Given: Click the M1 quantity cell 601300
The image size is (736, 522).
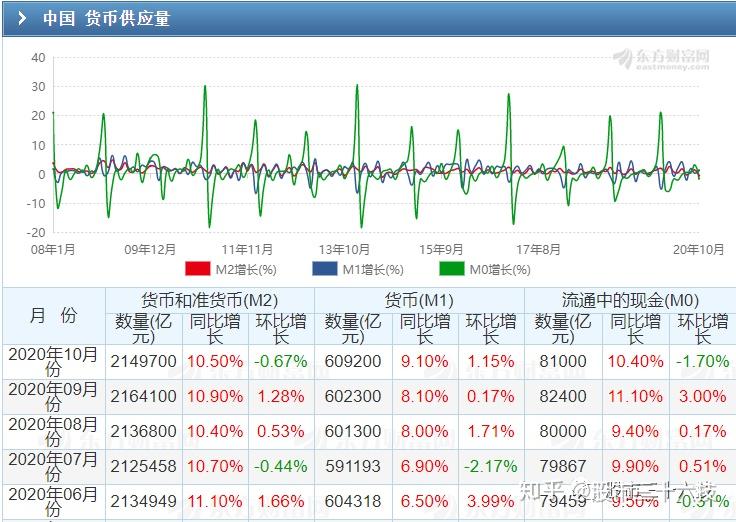Looking at the screenshot, I should coord(353,431).
